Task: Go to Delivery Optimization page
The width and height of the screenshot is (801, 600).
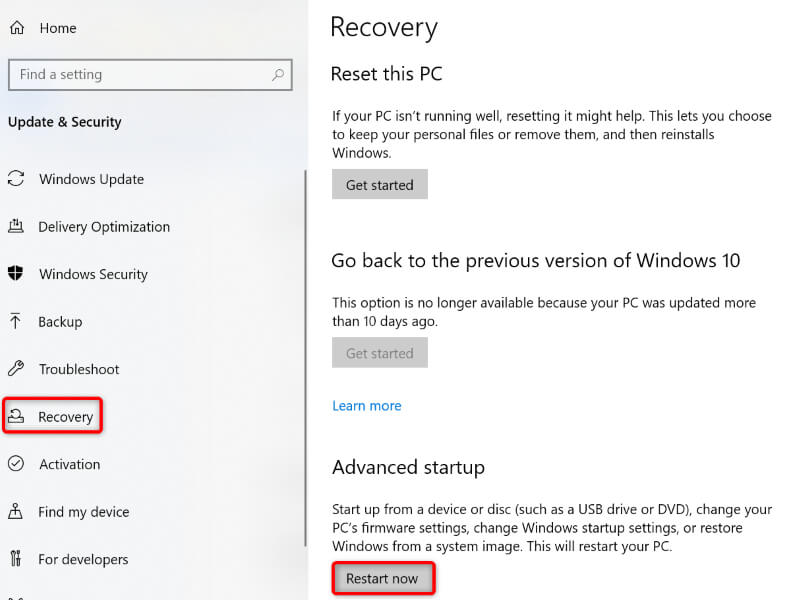Action: coord(104,227)
